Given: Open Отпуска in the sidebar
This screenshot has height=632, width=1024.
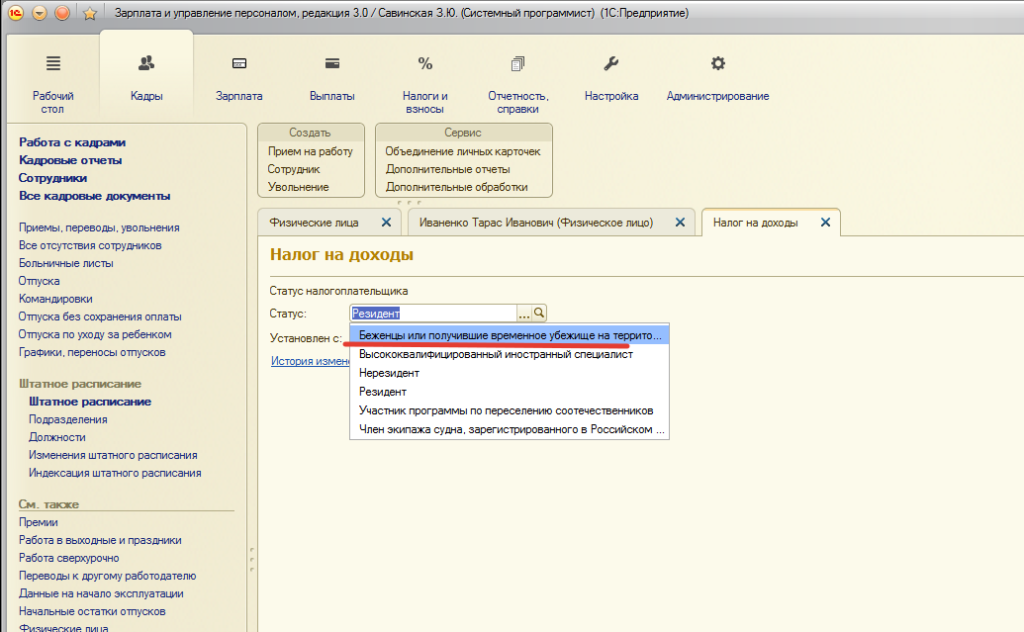Looking at the screenshot, I should [39, 281].
